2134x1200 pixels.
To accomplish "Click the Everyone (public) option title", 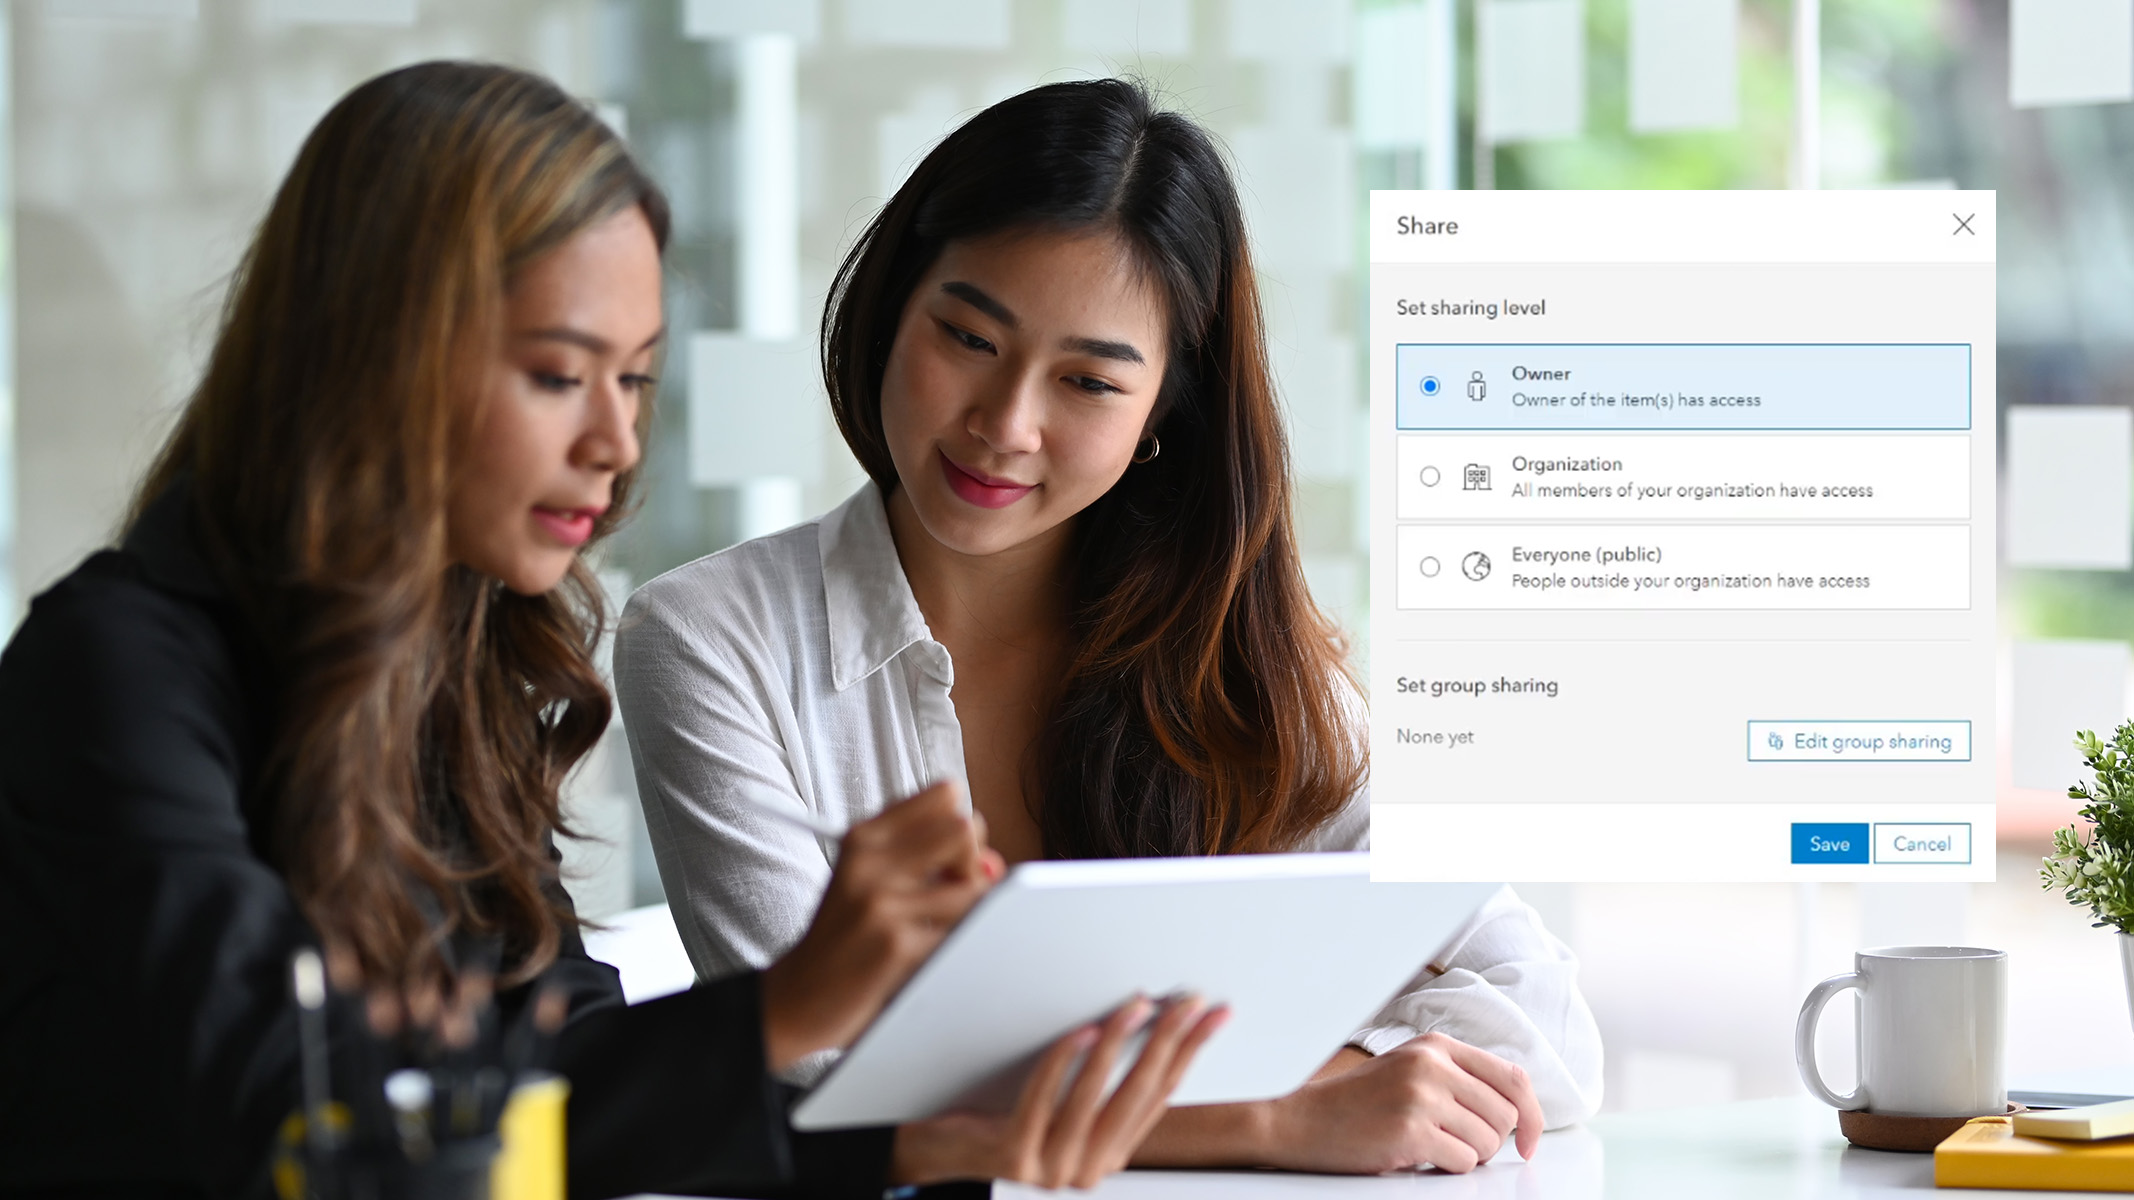I will [x=1586, y=554].
